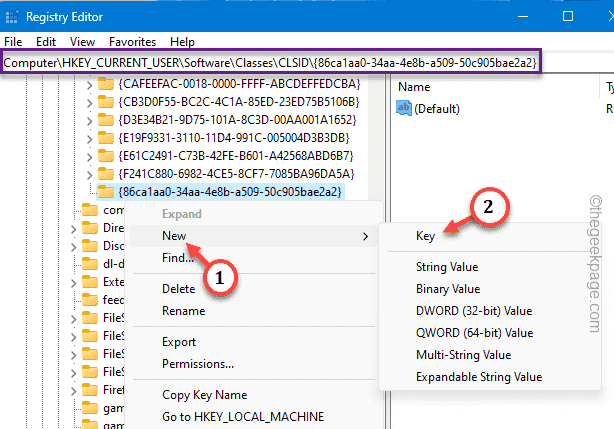The image size is (614, 429).
Task: Click folder icon of {F241C880-6982-4CE5-8CF7-7085BA96DA5A}
Action: (x=106, y=173)
